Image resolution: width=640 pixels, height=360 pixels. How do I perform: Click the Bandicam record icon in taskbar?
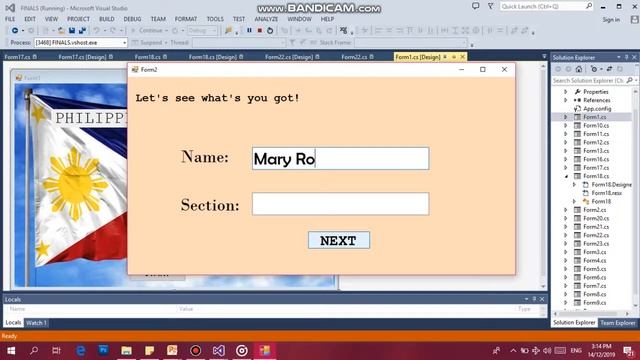pyautogui.click(x=196, y=351)
